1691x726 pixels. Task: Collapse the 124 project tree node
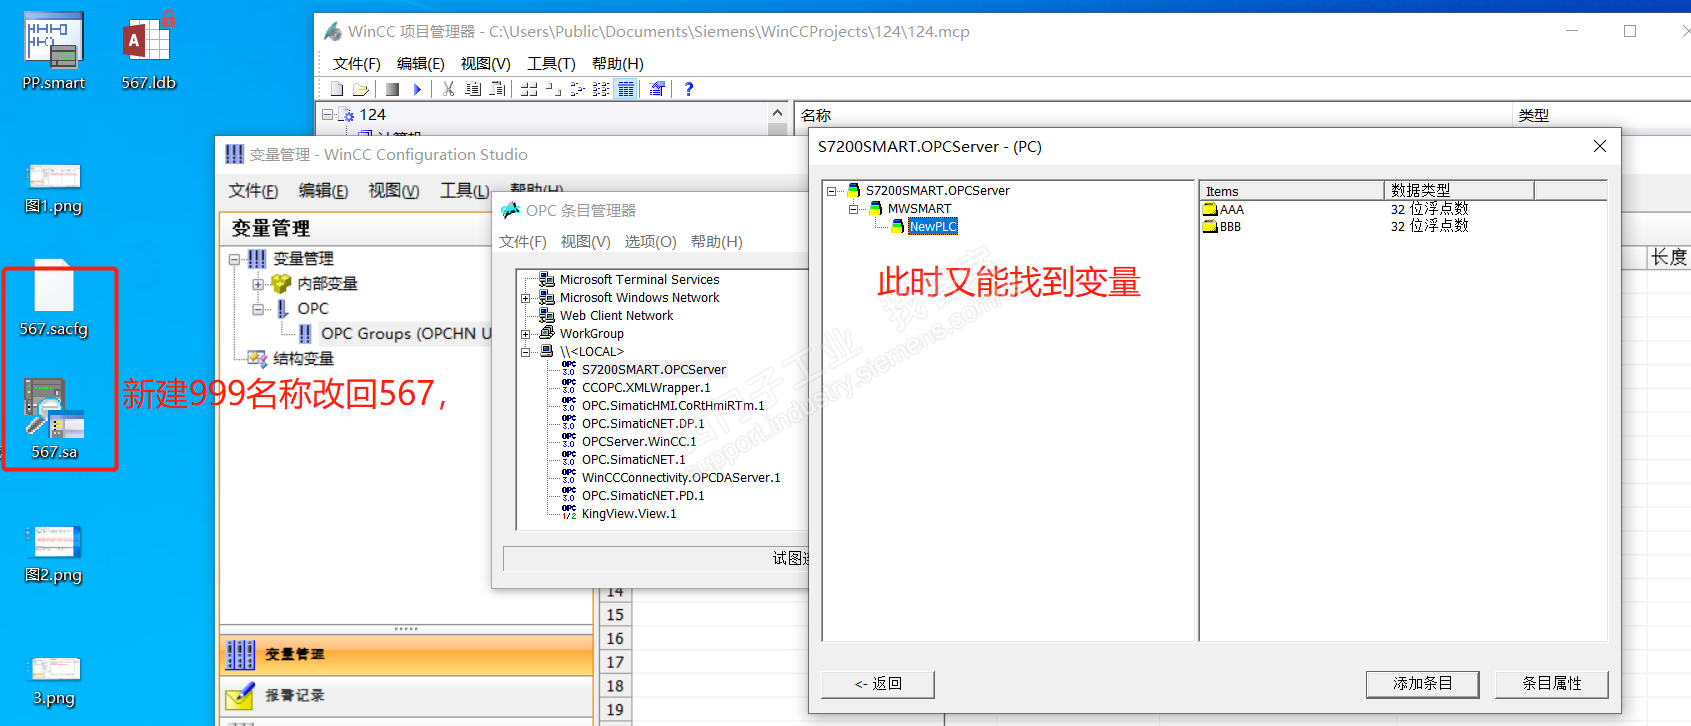(327, 115)
